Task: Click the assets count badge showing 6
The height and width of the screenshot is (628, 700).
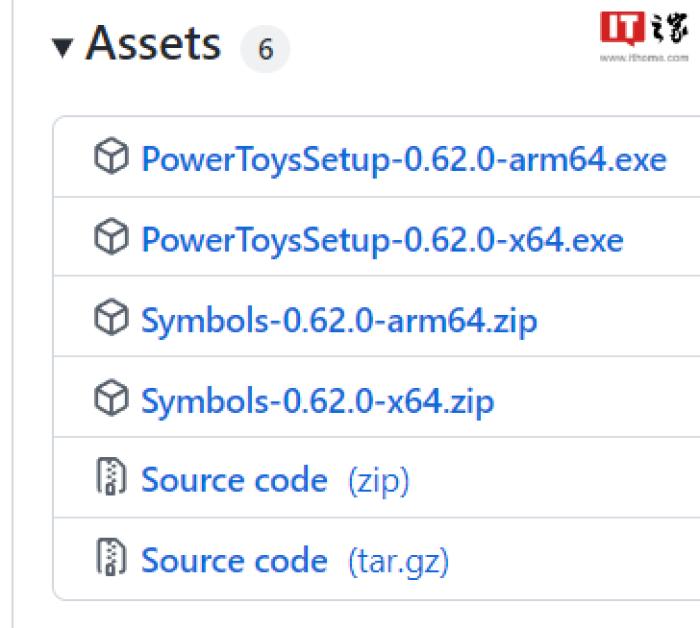Action: coord(265,49)
